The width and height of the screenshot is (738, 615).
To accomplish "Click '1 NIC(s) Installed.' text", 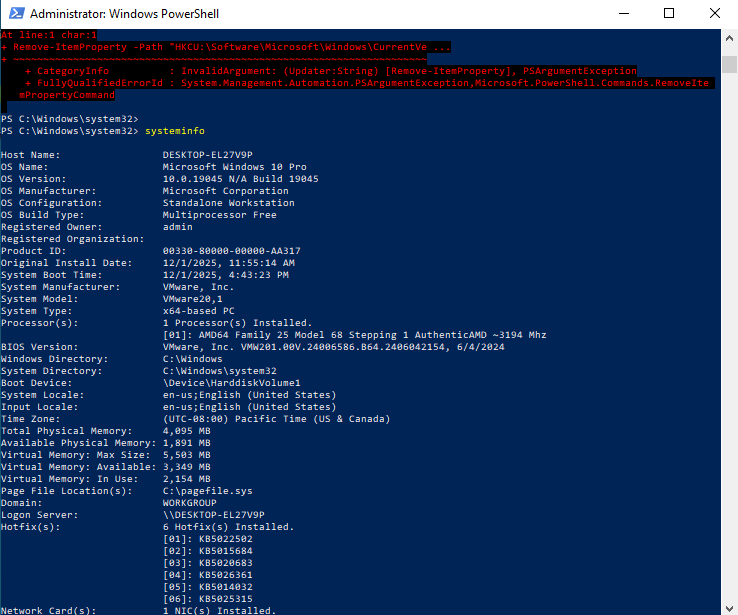I will coord(219,610).
